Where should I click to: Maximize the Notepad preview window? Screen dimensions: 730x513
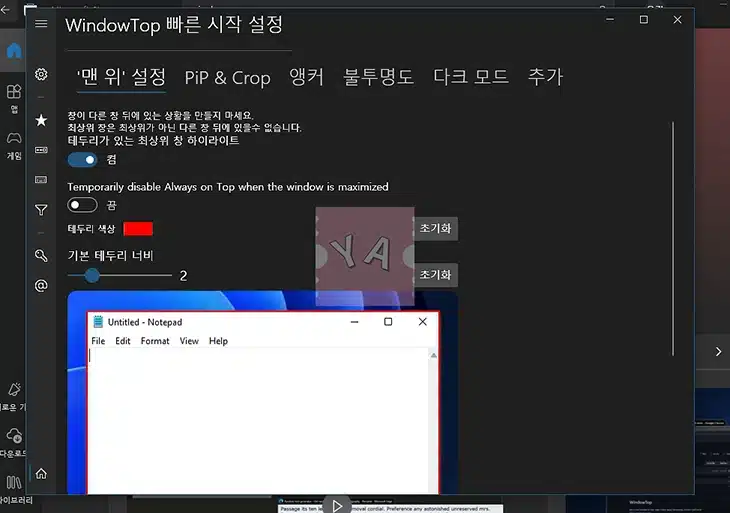click(x=388, y=322)
